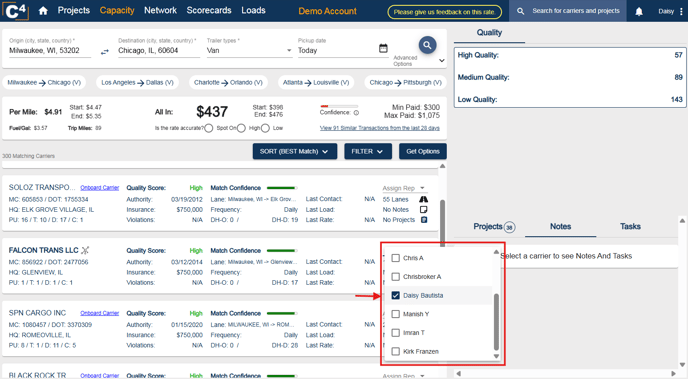This screenshot has width=688, height=379.
Task: Open the pickup date calendar icon
Action: coord(383,48)
